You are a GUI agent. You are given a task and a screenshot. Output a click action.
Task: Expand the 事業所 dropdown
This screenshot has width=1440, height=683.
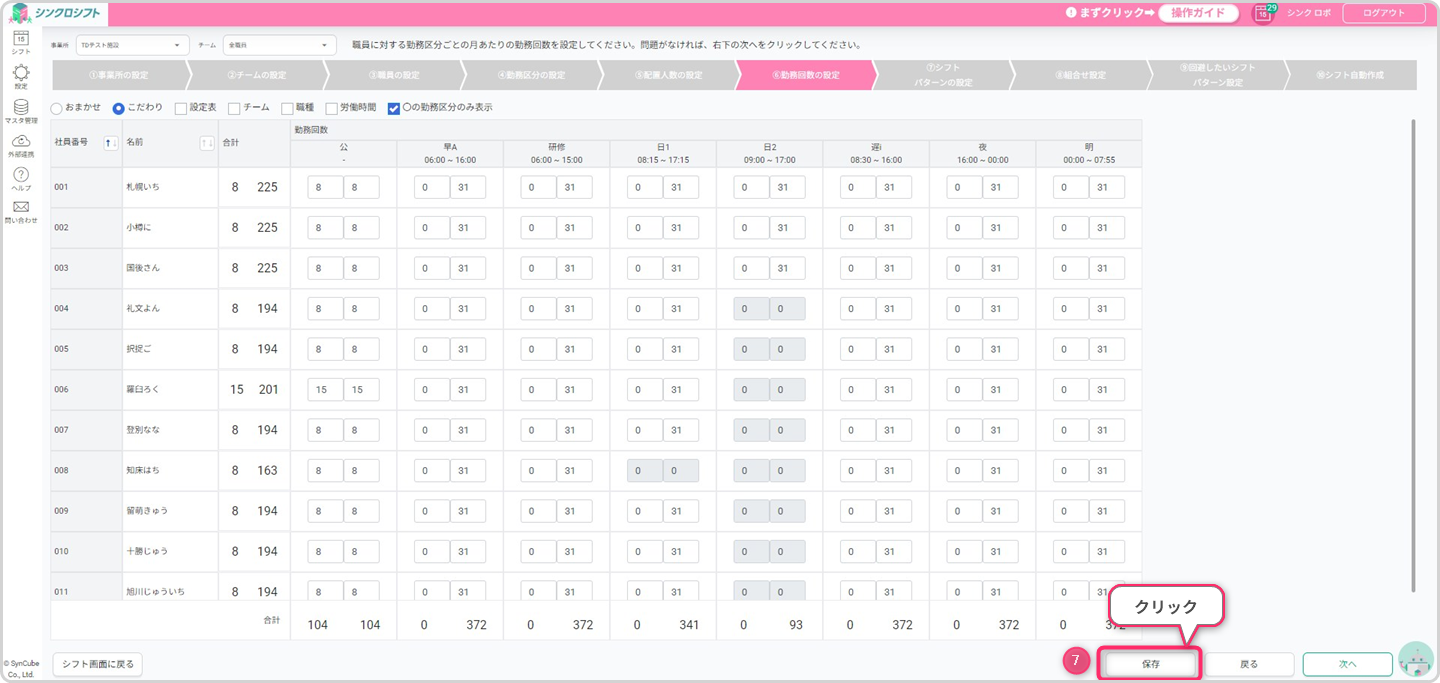click(132, 45)
